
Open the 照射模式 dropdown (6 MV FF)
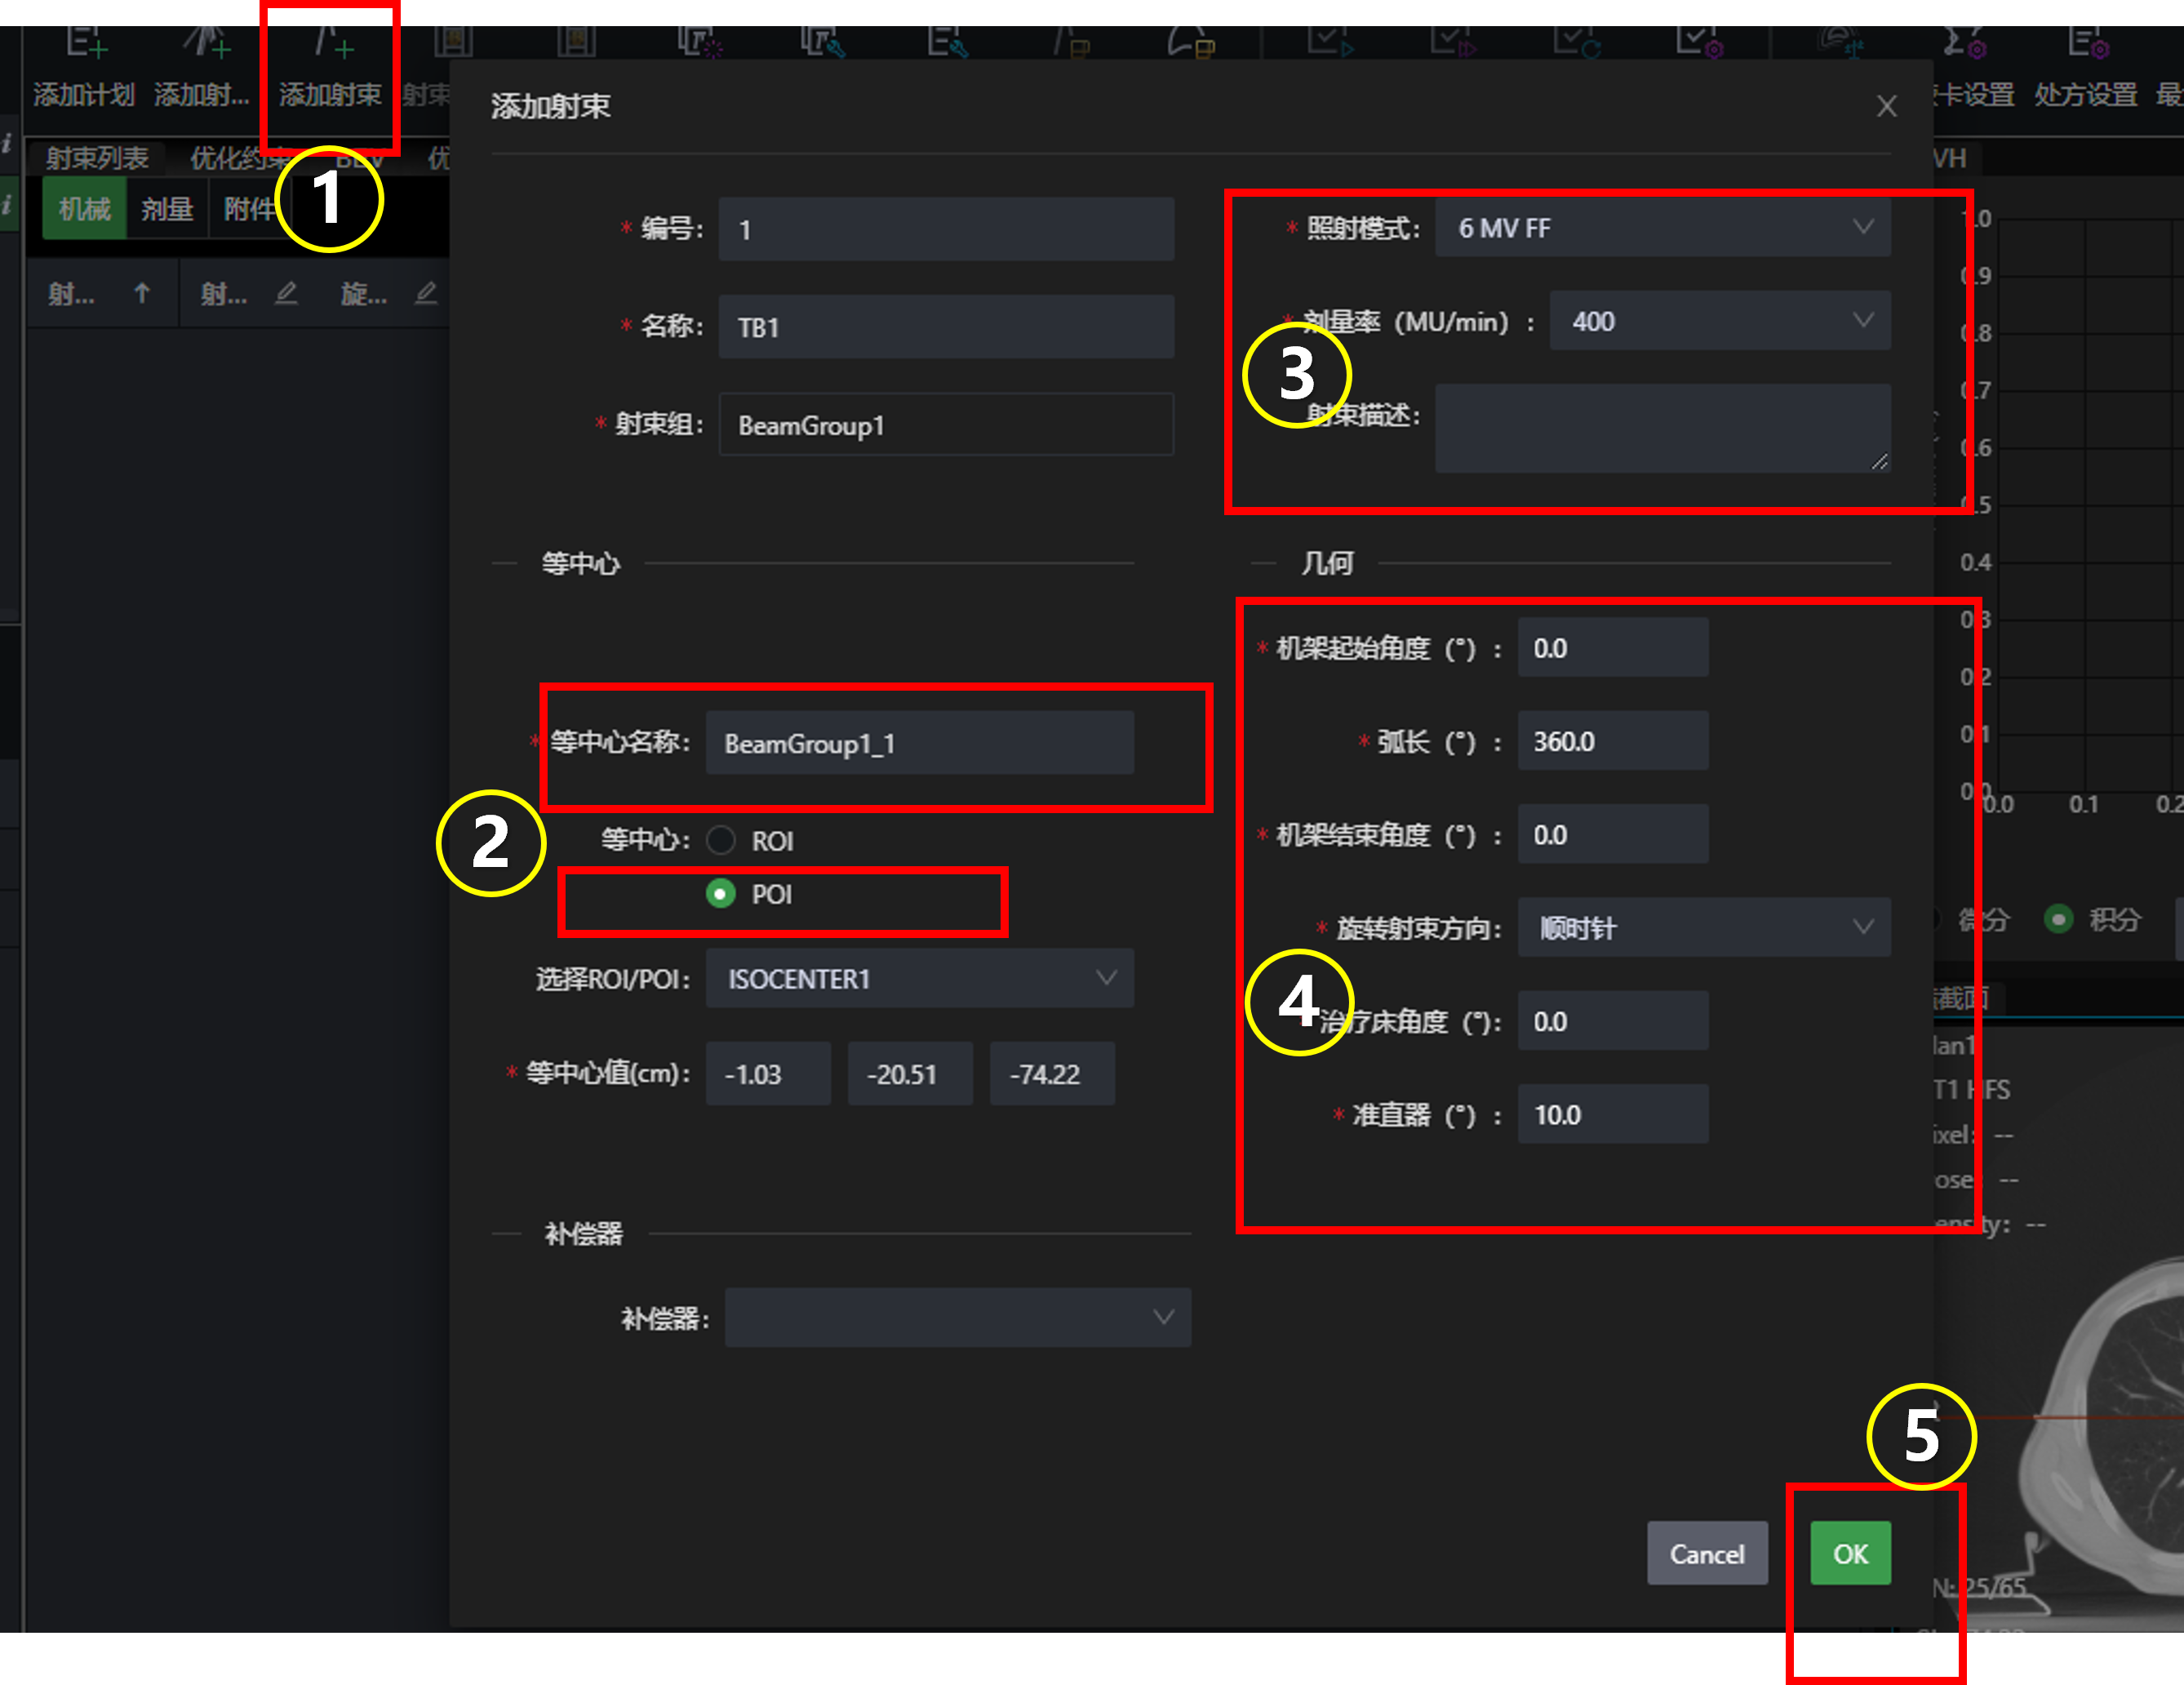tap(1662, 228)
